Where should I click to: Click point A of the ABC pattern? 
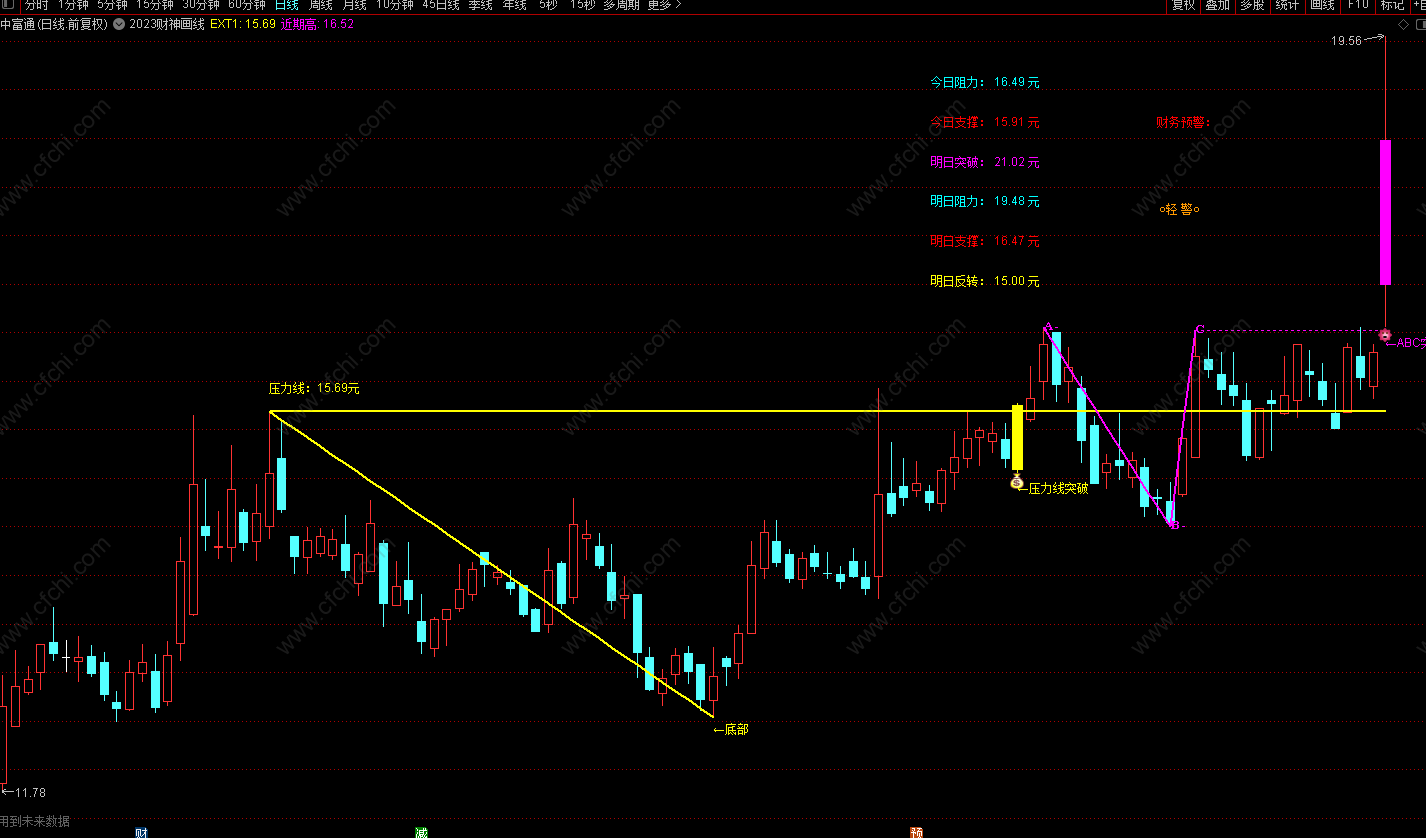pos(1047,326)
